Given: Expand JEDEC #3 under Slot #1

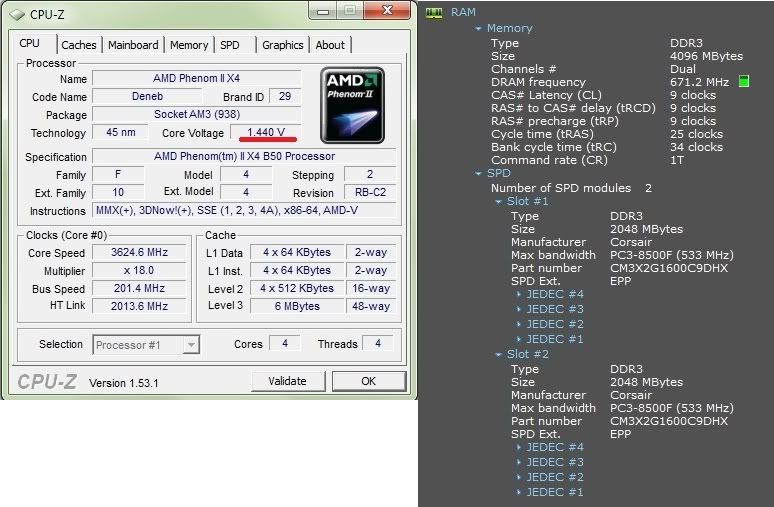Looking at the screenshot, I should [x=518, y=310].
